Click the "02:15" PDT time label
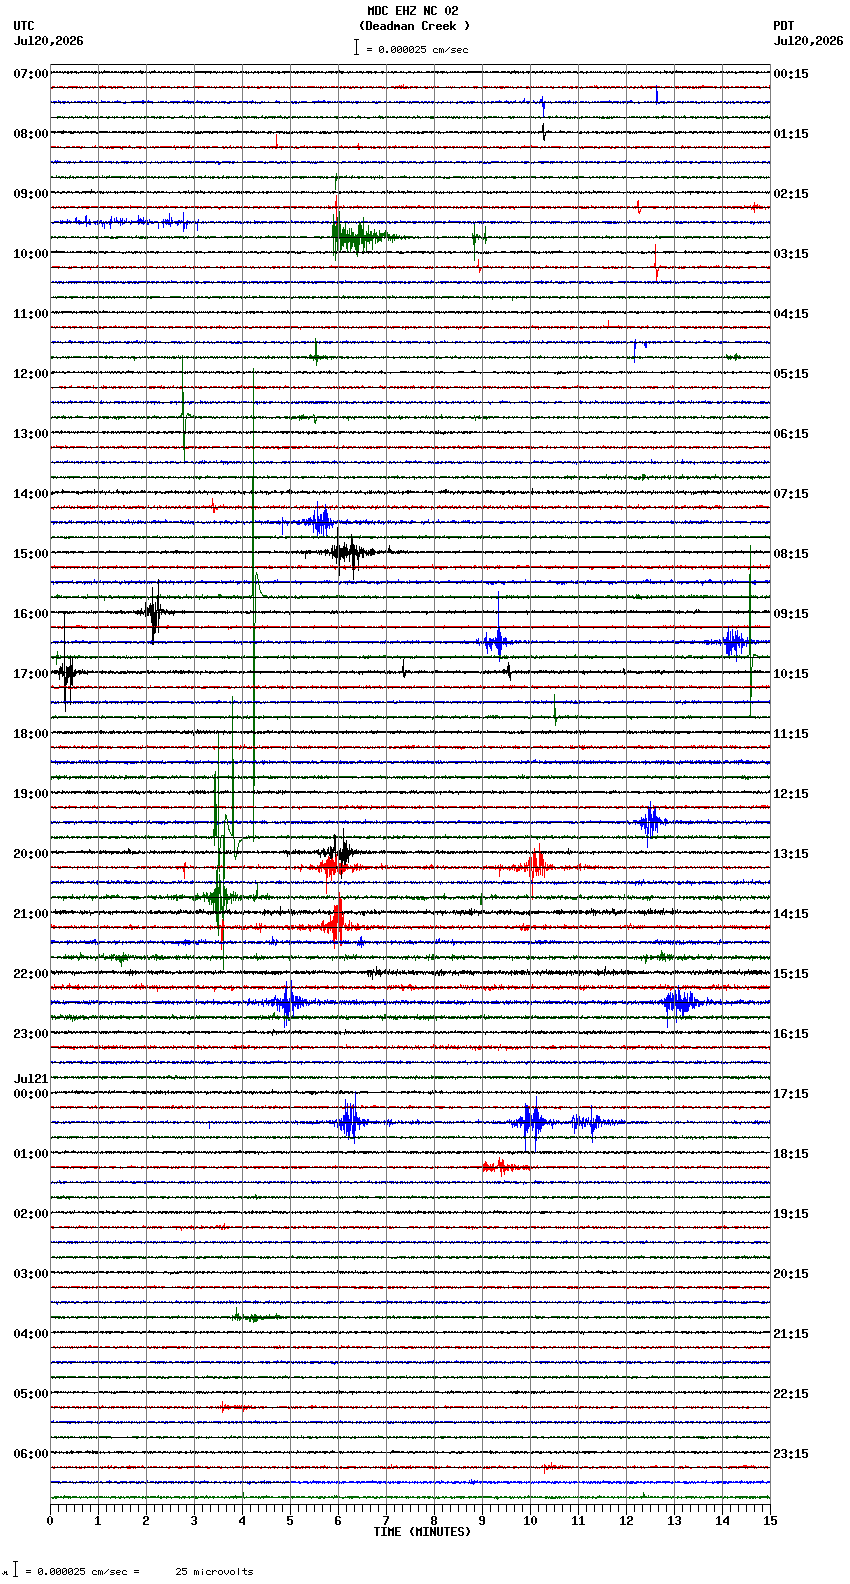850x1584 pixels. pos(791,194)
